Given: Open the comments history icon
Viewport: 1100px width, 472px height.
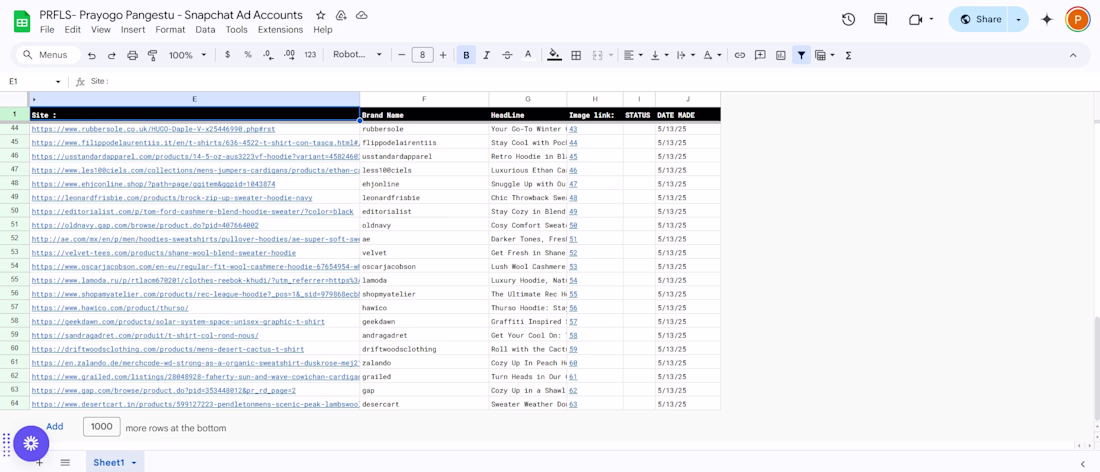Looking at the screenshot, I should pyautogui.click(x=880, y=20).
